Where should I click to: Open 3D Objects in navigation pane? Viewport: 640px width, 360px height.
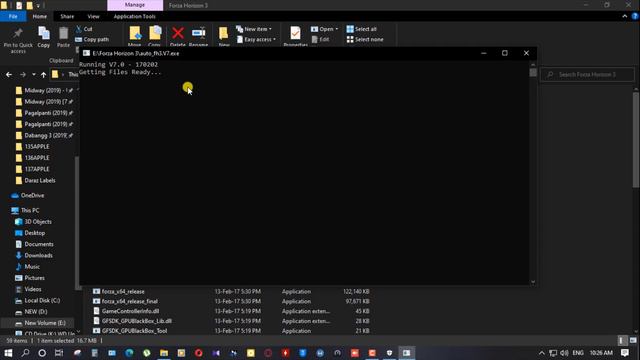(38, 222)
